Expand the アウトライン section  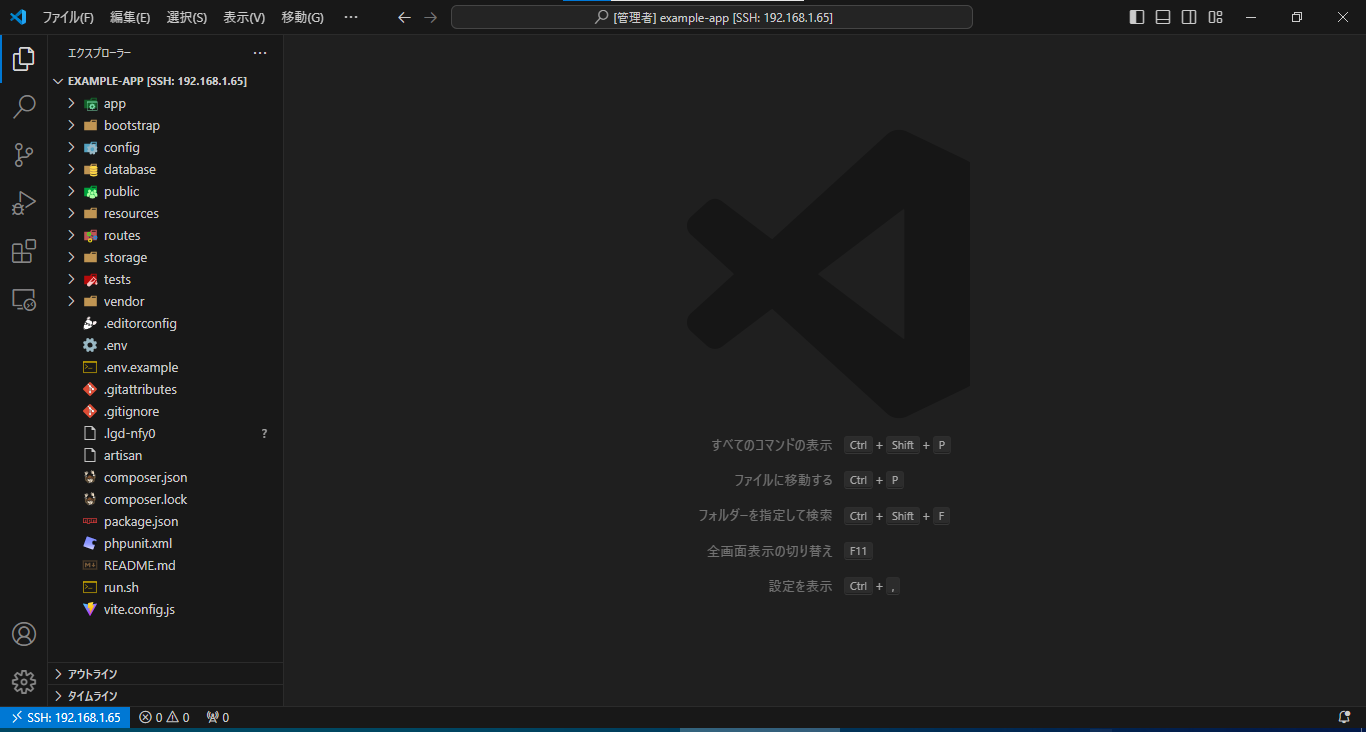pos(166,674)
